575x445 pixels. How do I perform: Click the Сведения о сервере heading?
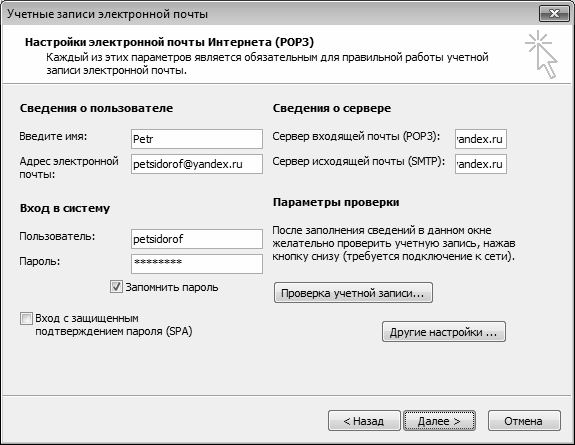click(332, 108)
